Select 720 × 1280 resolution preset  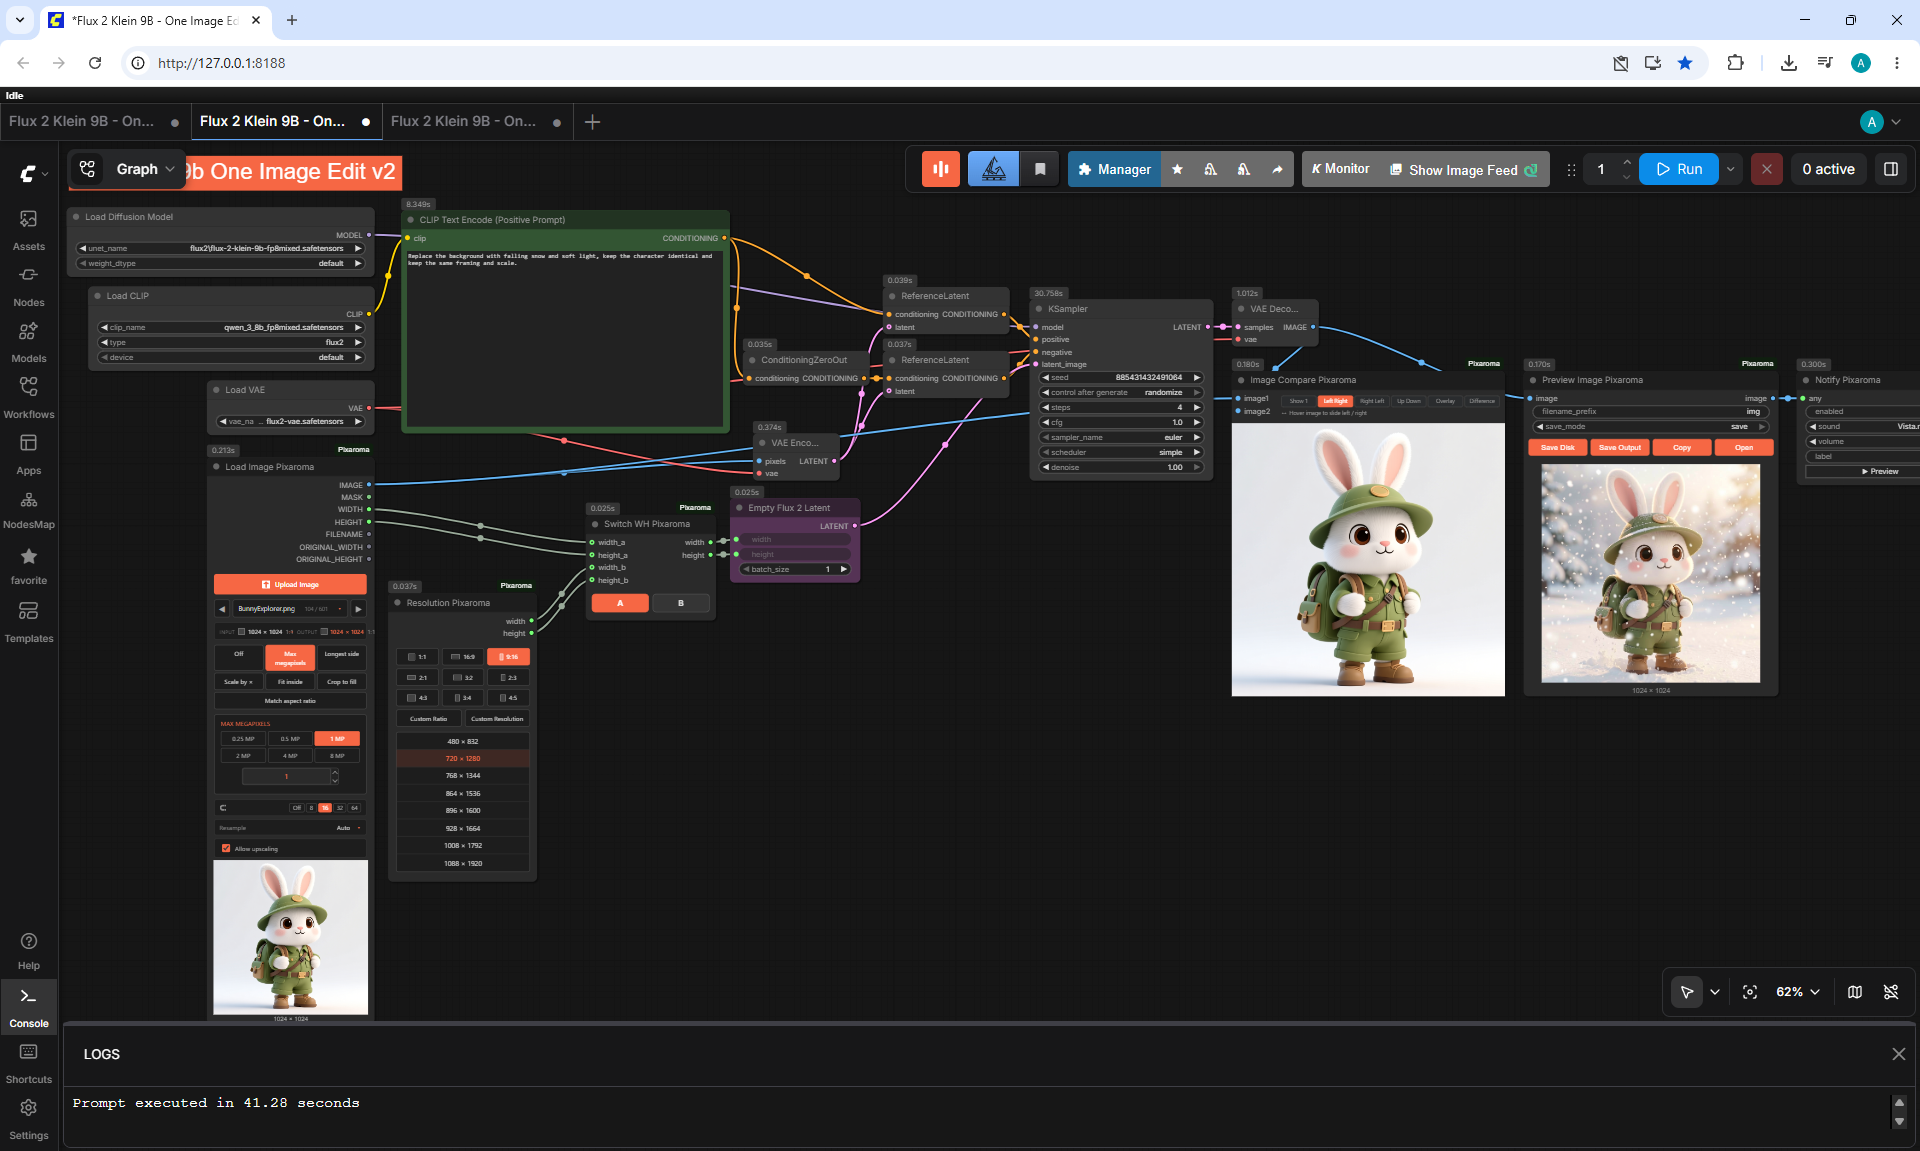(463, 758)
